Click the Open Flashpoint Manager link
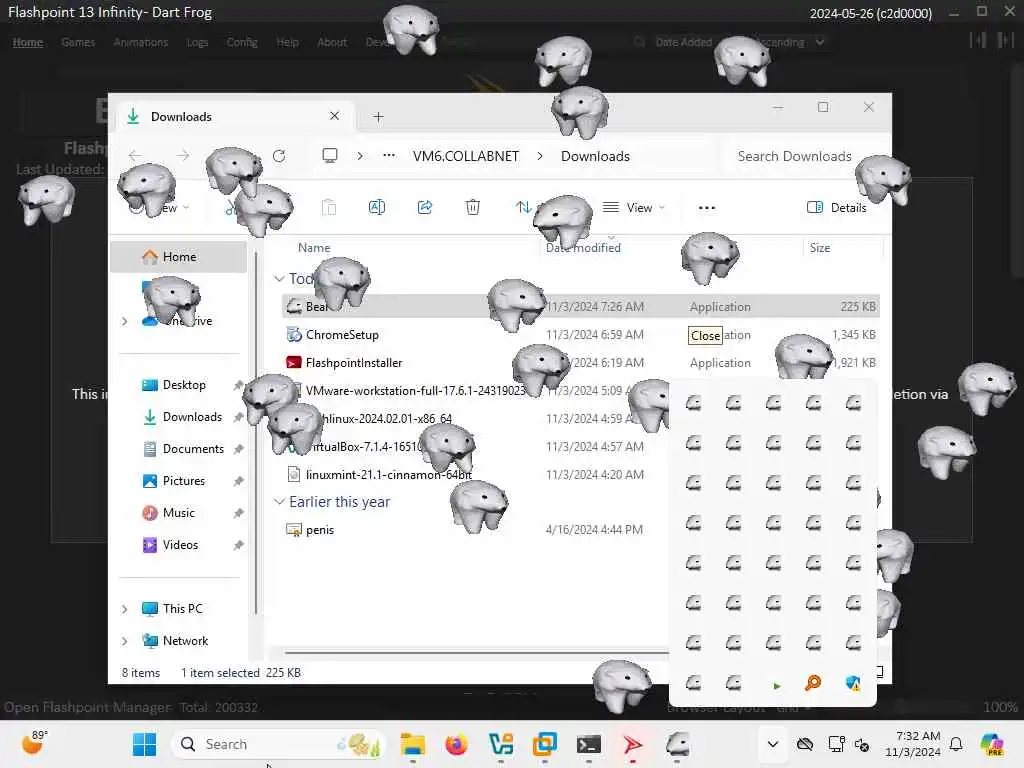 tap(87, 707)
